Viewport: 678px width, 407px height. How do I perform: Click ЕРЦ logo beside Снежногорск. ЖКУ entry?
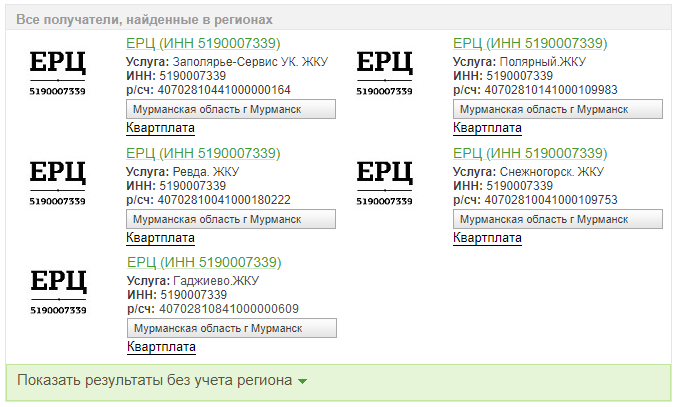384,183
